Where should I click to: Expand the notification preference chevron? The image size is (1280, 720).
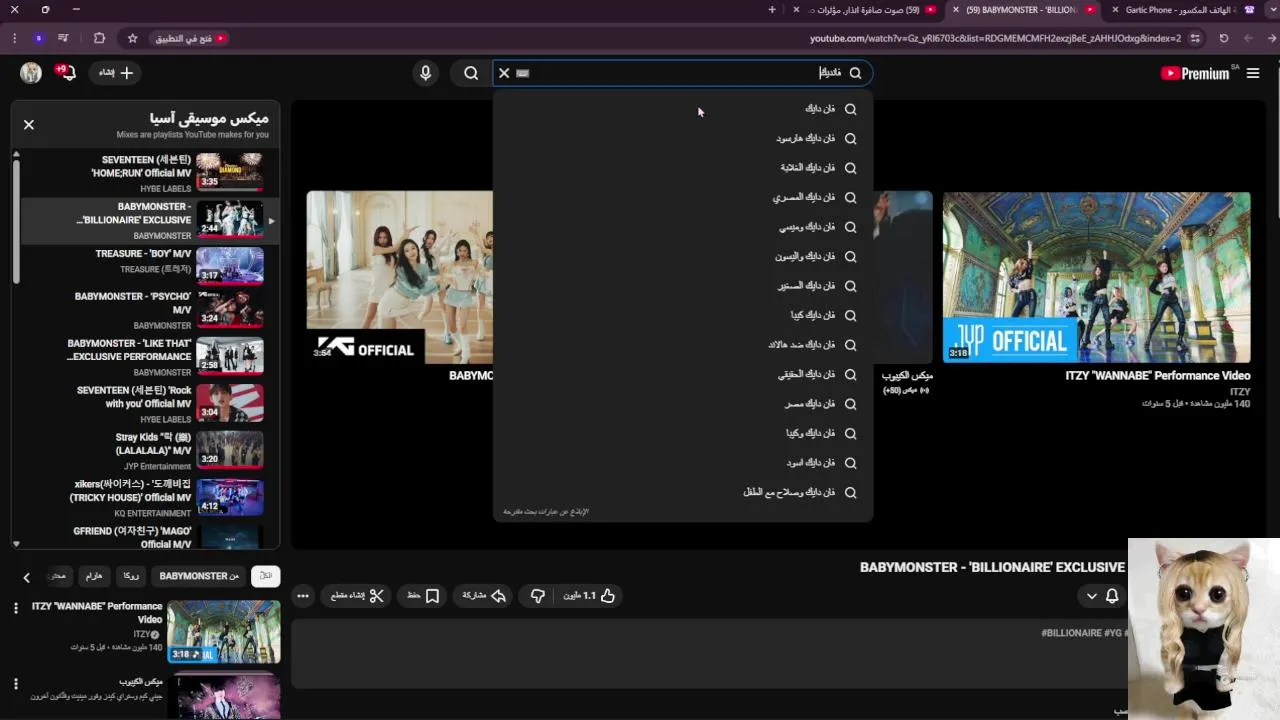click(1092, 596)
